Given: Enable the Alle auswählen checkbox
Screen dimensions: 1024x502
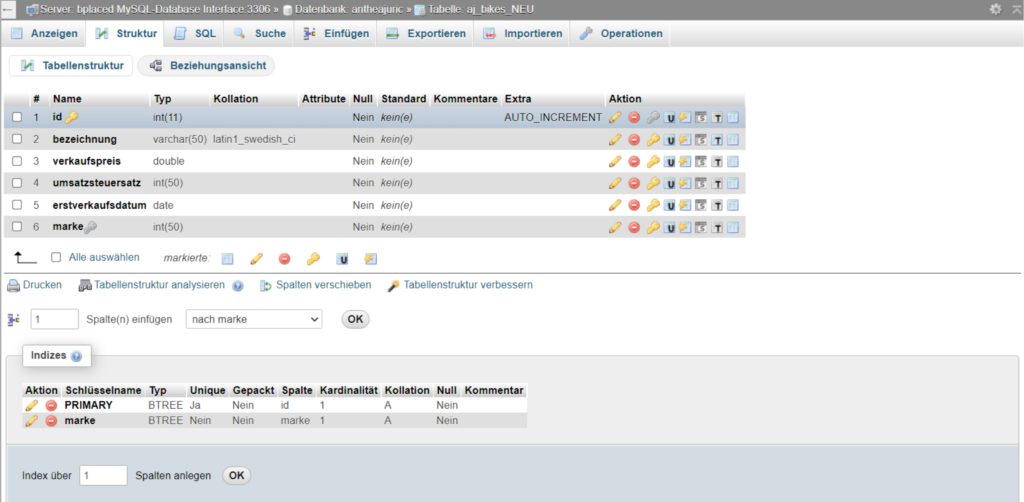Looking at the screenshot, I should (x=57, y=257).
